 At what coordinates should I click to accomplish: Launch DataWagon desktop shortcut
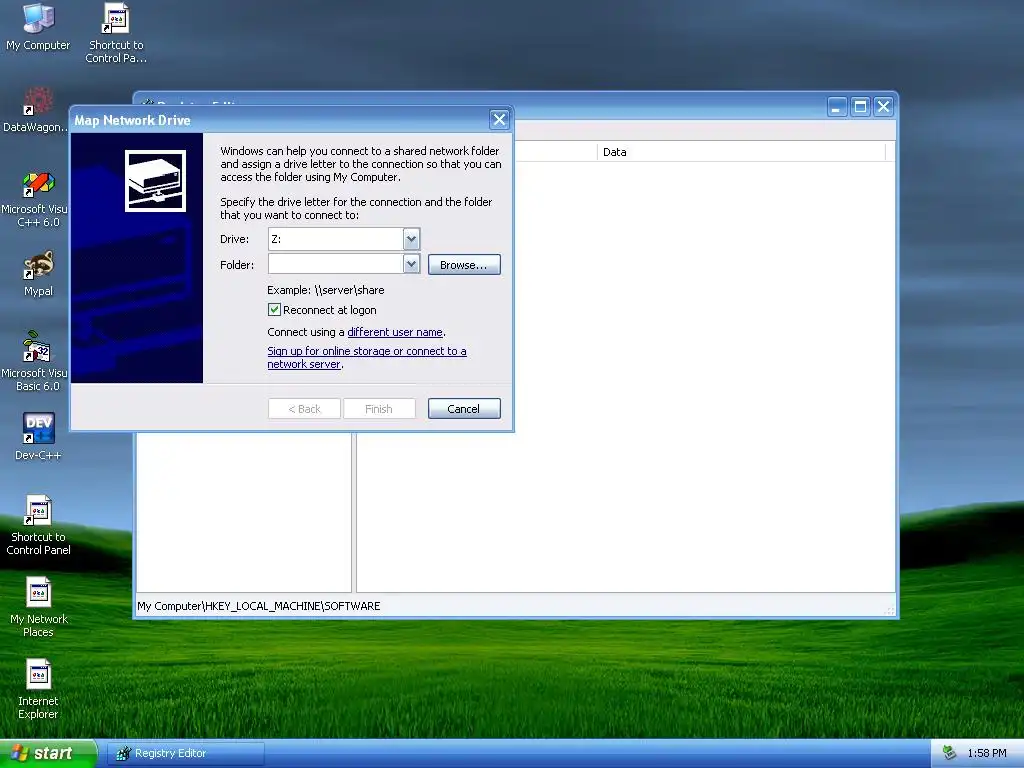(x=36, y=108)
